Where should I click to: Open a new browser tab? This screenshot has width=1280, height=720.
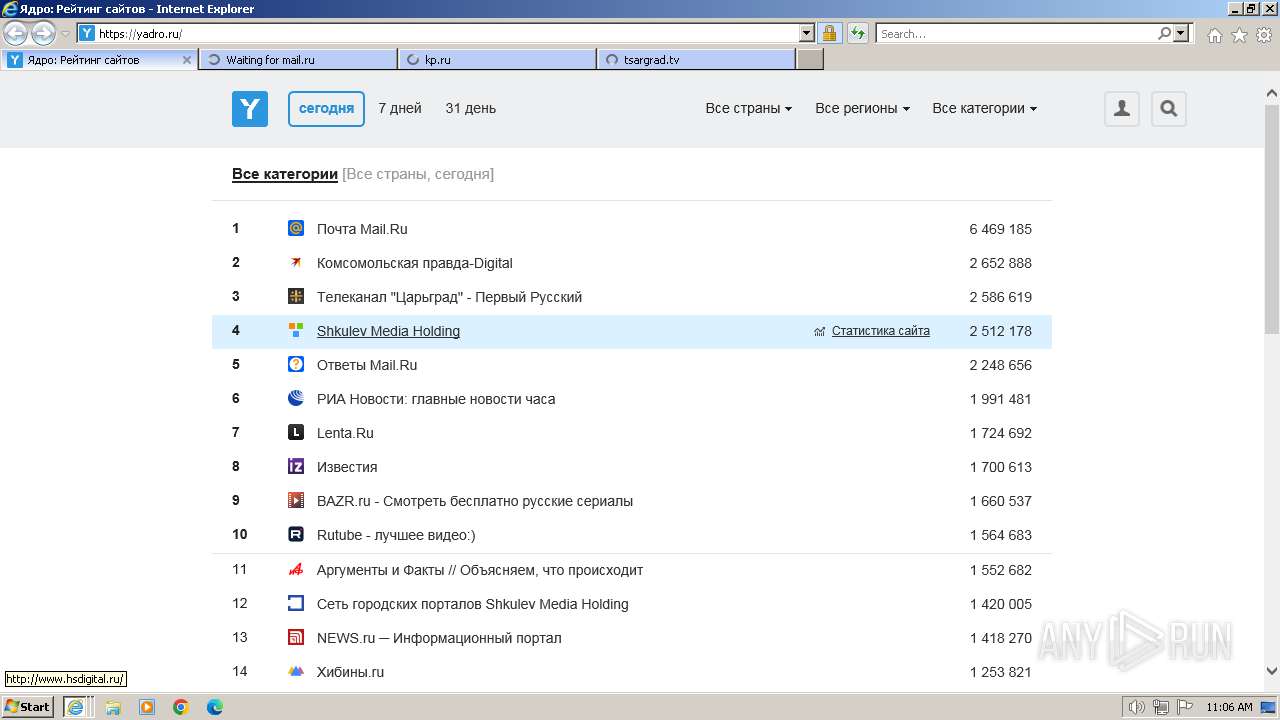[x=810, y=60]
